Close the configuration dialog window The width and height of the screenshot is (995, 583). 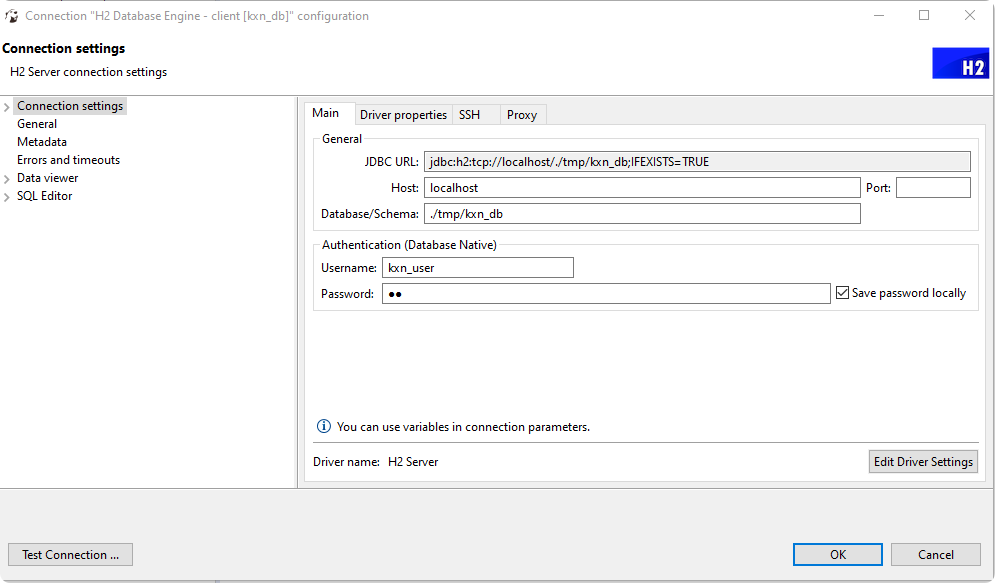pos(970,15)
